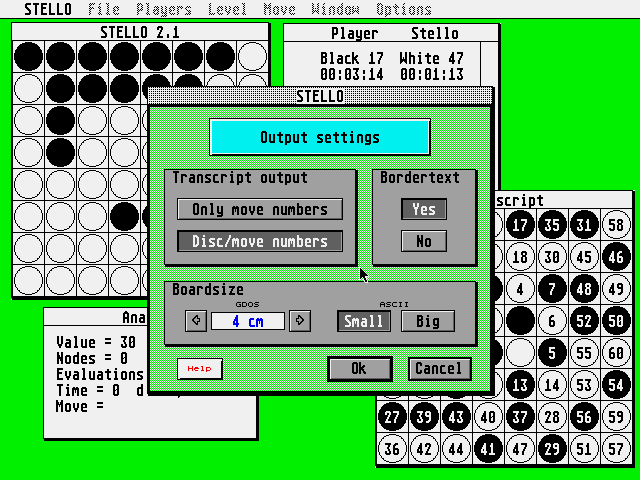
Task: Click the black top-left corner disc on the board
Action: pos(28,56)
